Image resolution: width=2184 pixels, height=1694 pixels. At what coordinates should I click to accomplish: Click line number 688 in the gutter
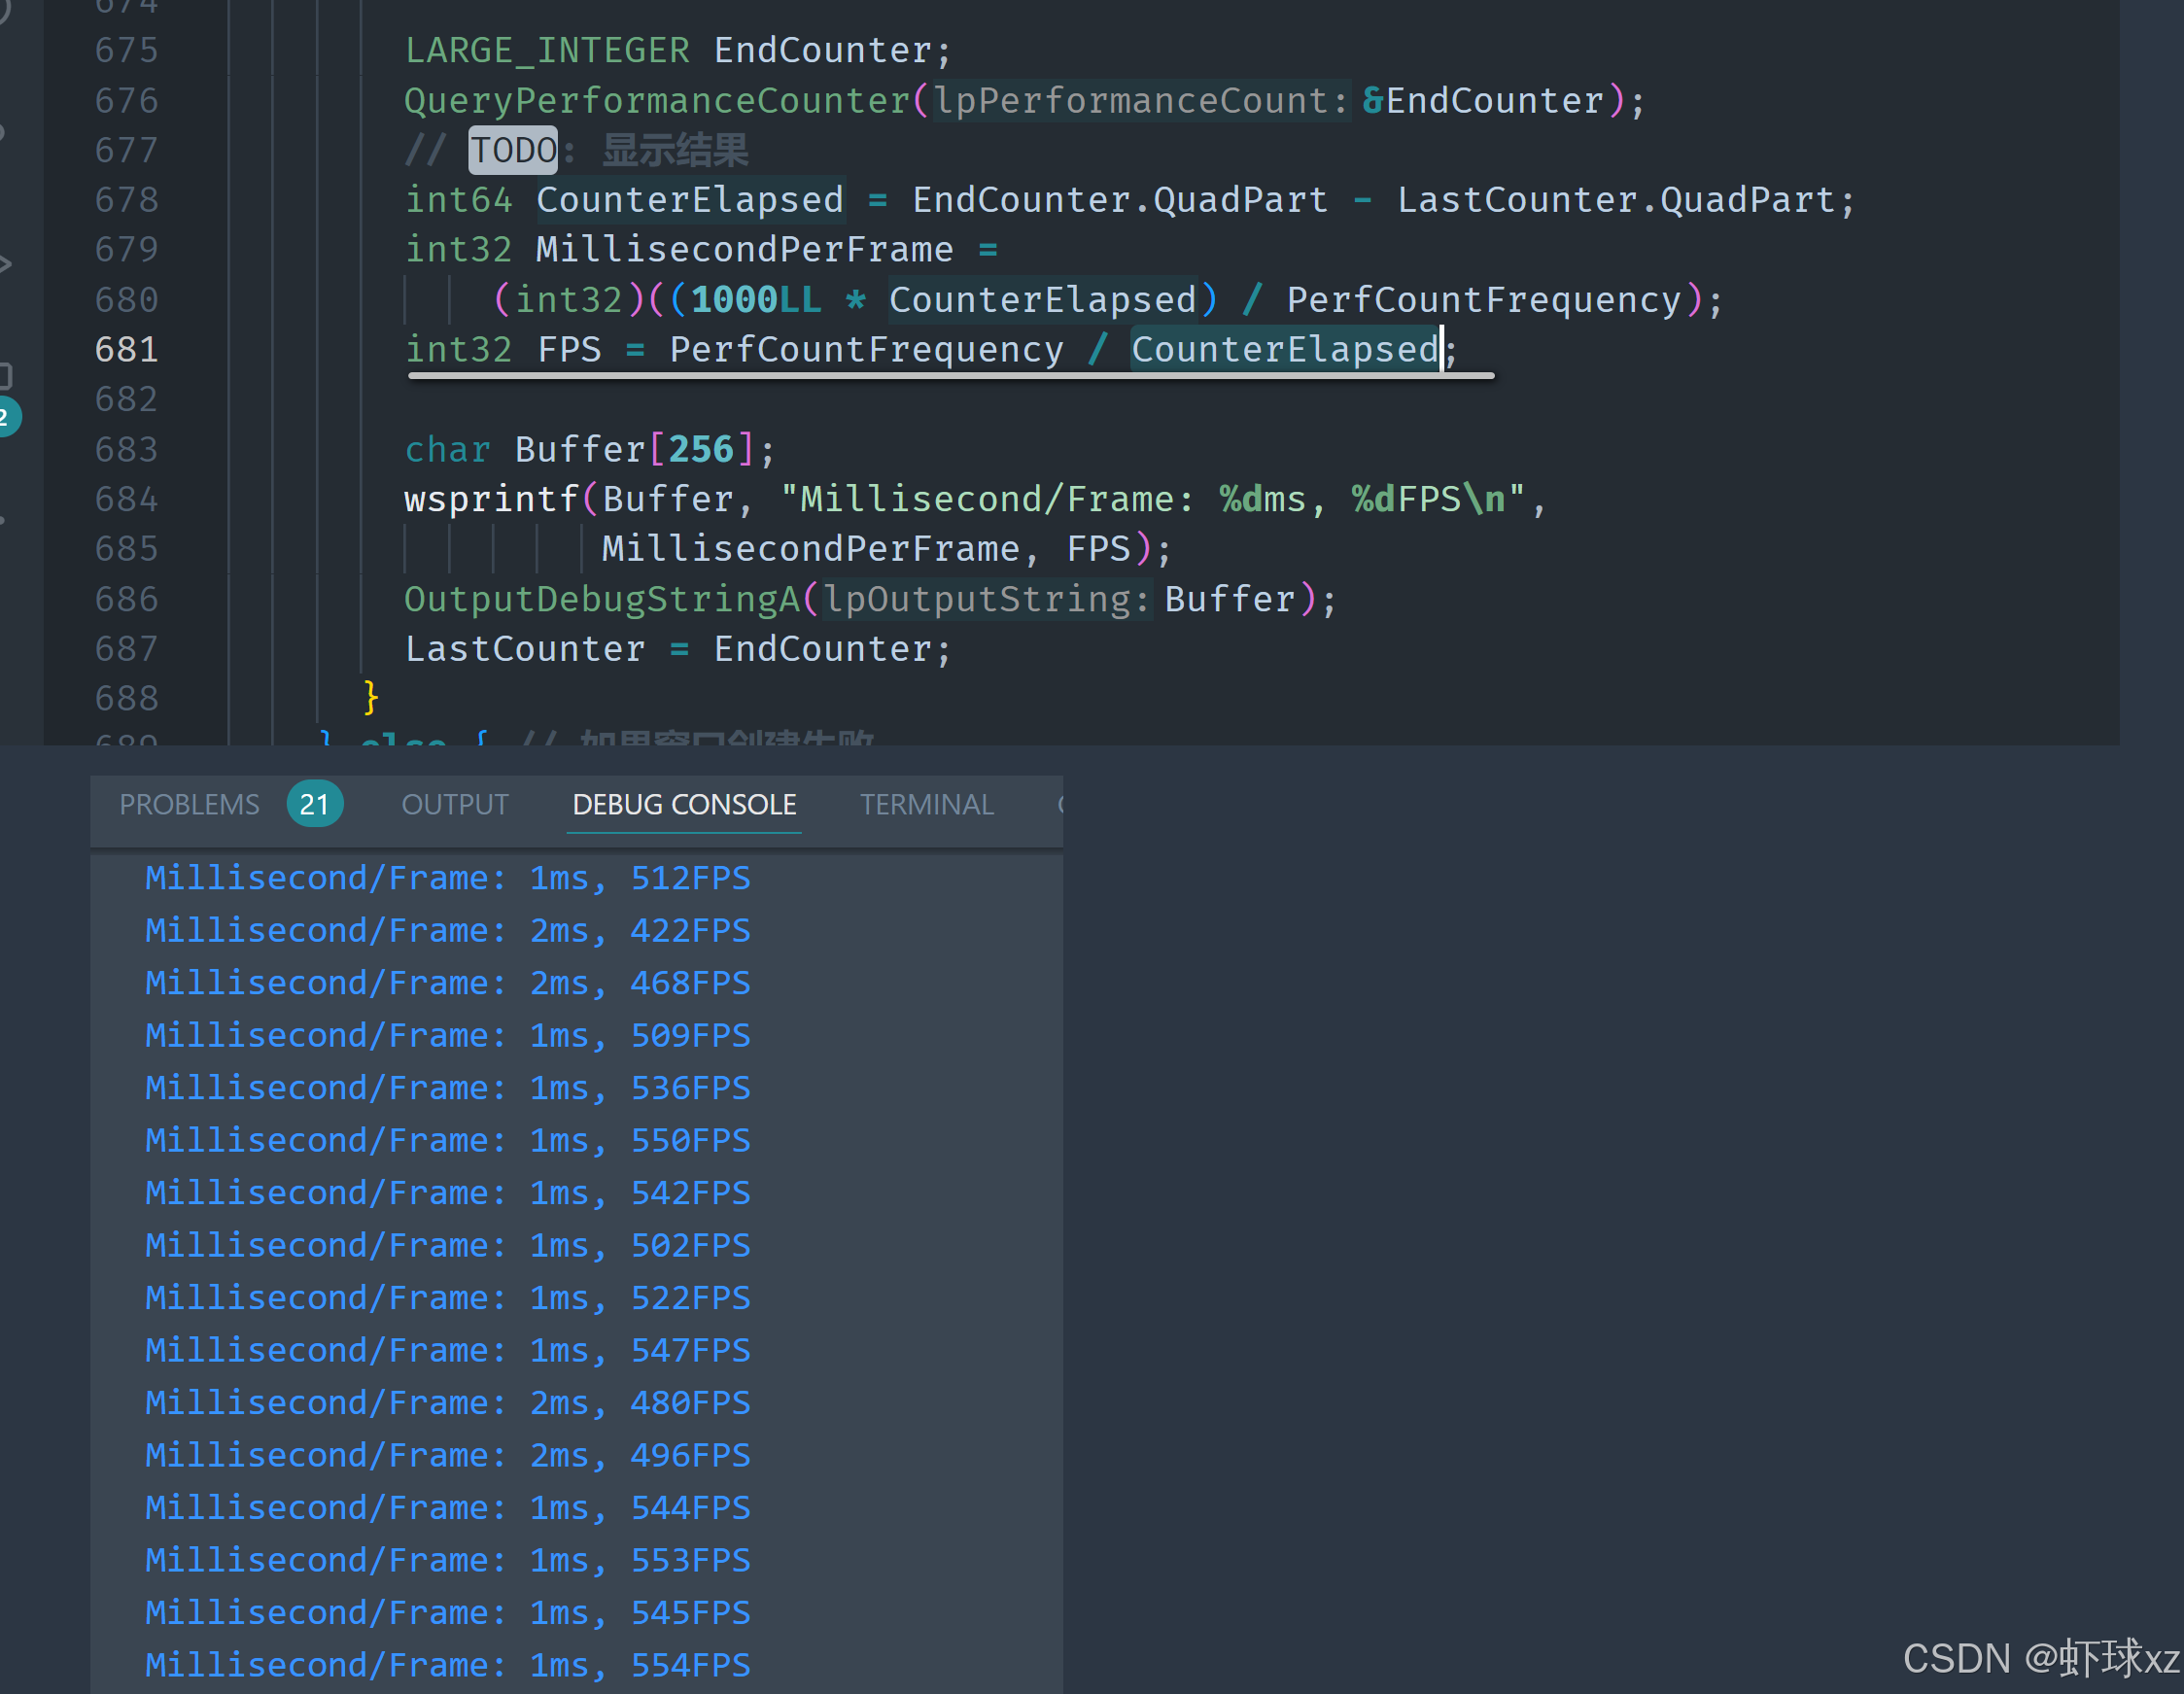click(x=127, y=698)
